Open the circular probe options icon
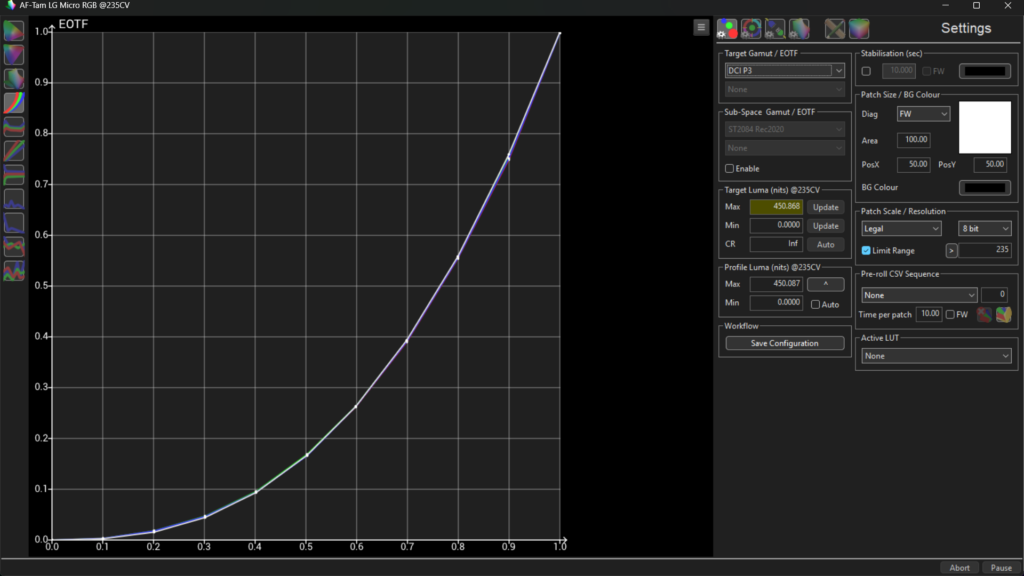Viewport: 1024px width, 576px height. (751, 29)
